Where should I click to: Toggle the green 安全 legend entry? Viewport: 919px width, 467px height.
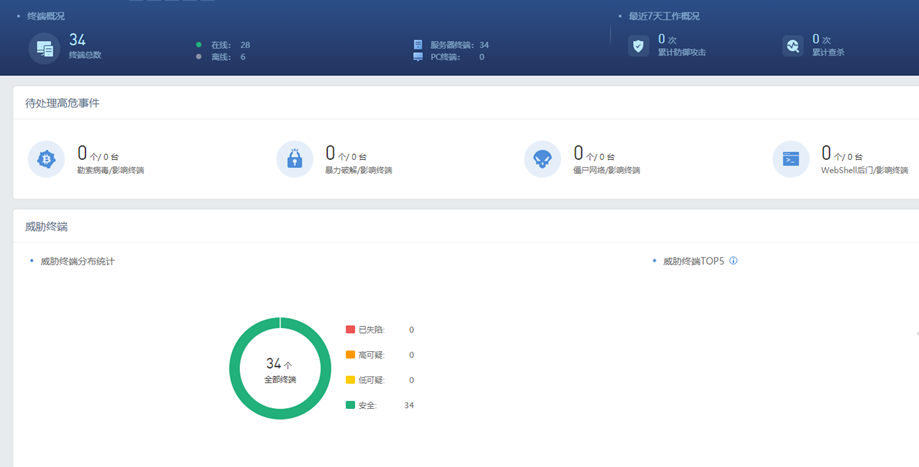(x=362, y=405)
